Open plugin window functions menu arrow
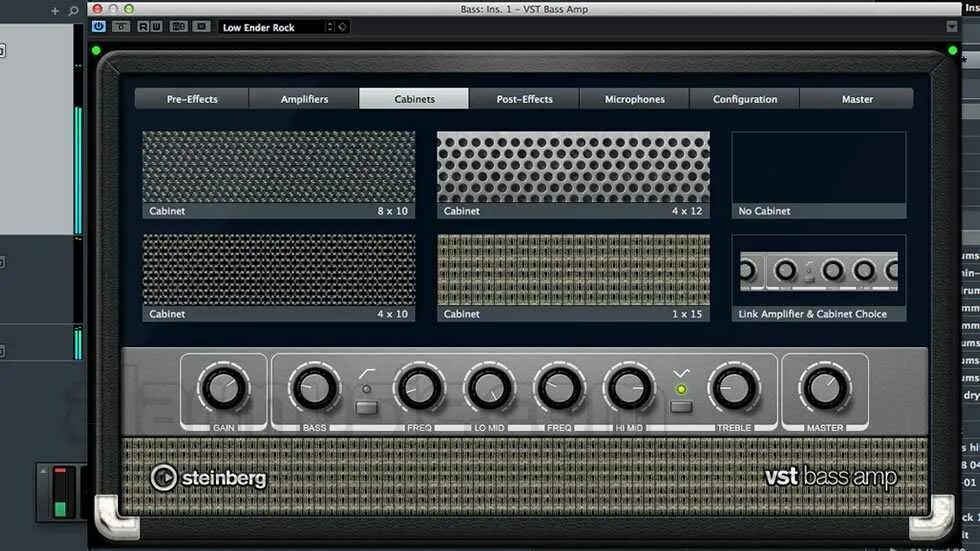This screenshot has width=980, height=551. (x=952, y=26)
